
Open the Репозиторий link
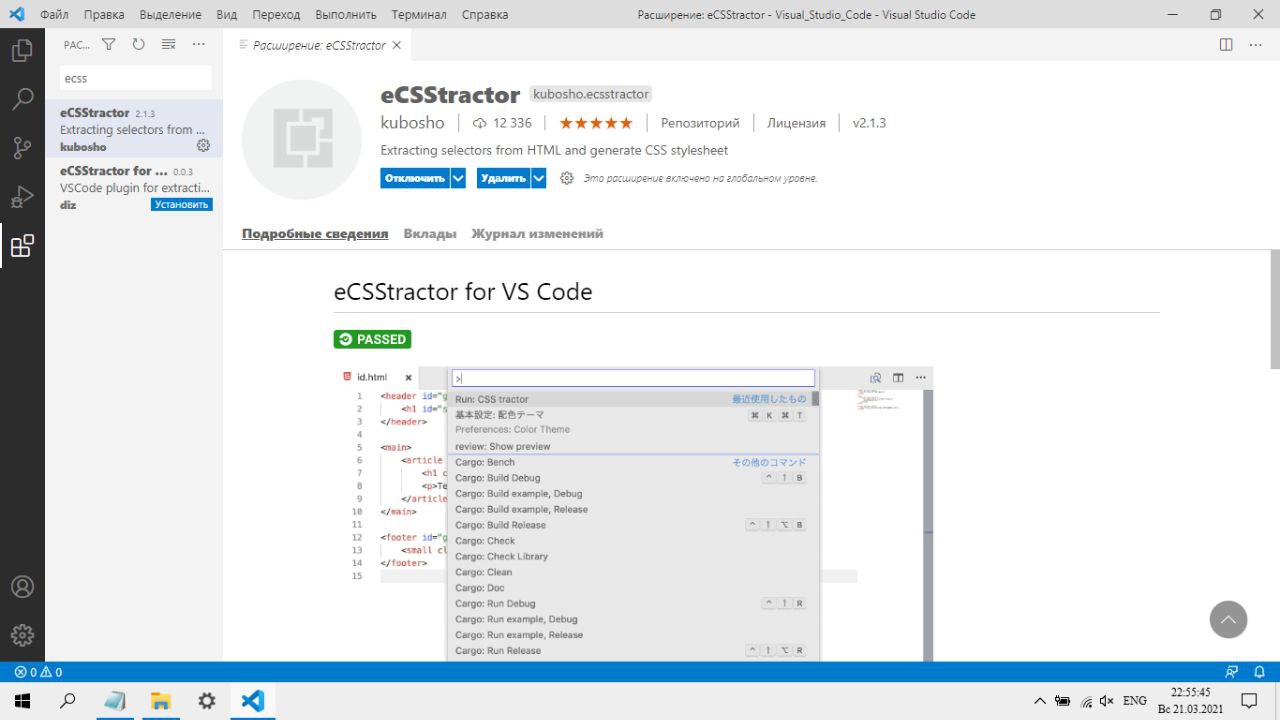[x=700, y=123]
